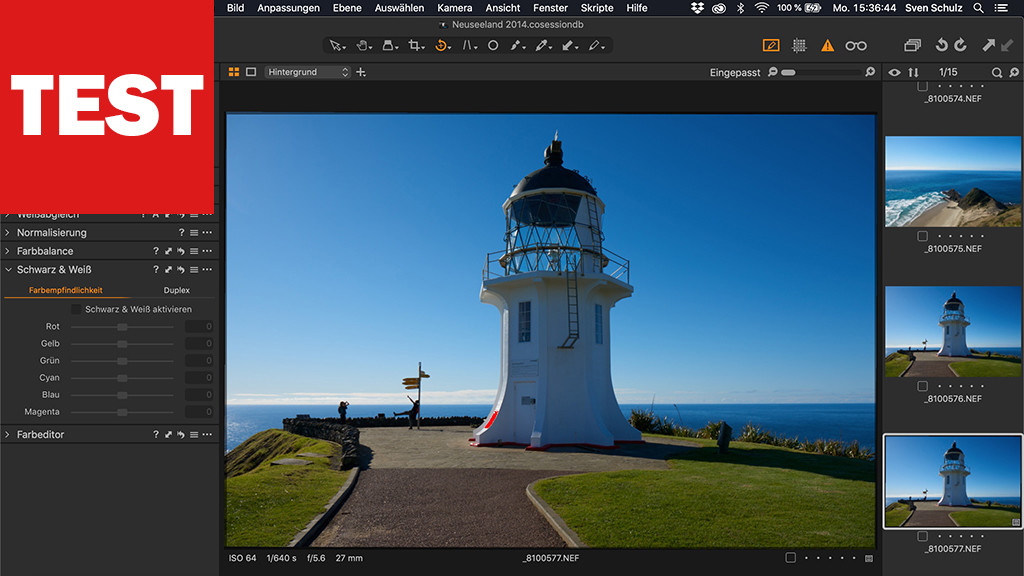
Task: Expand the Farbeditor panel
Action: click(x=7, y=434)
